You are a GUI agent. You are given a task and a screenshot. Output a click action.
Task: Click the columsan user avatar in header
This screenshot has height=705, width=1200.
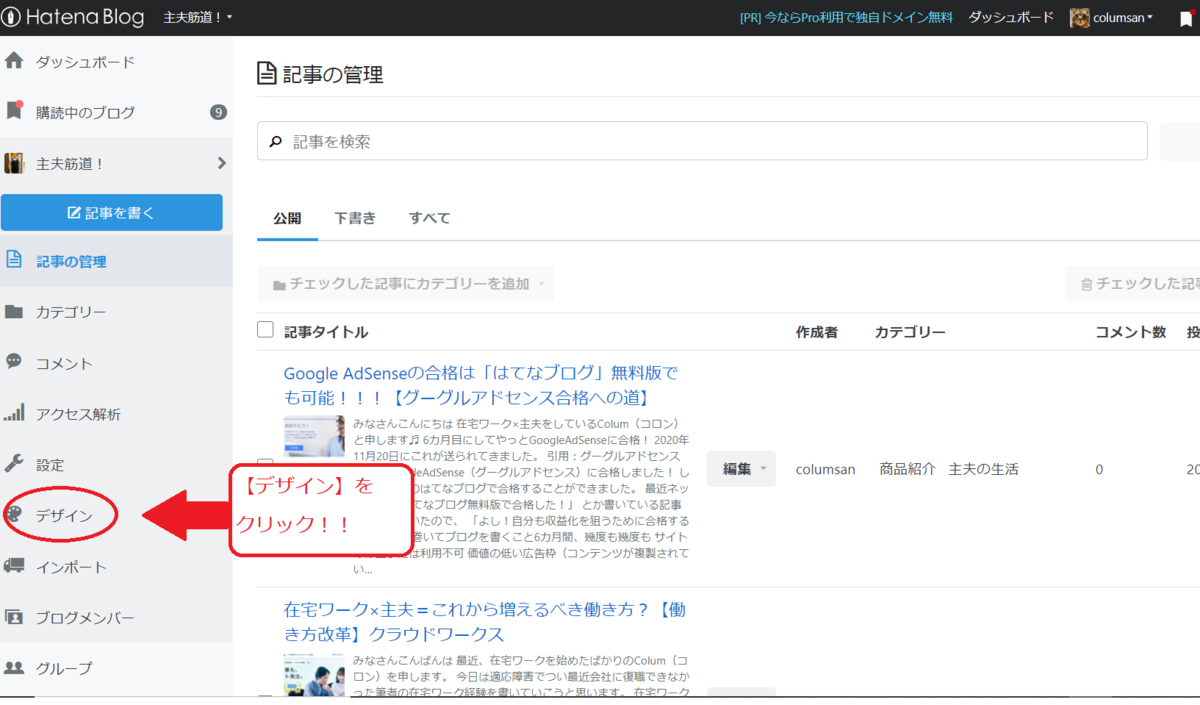[1079, 18]
